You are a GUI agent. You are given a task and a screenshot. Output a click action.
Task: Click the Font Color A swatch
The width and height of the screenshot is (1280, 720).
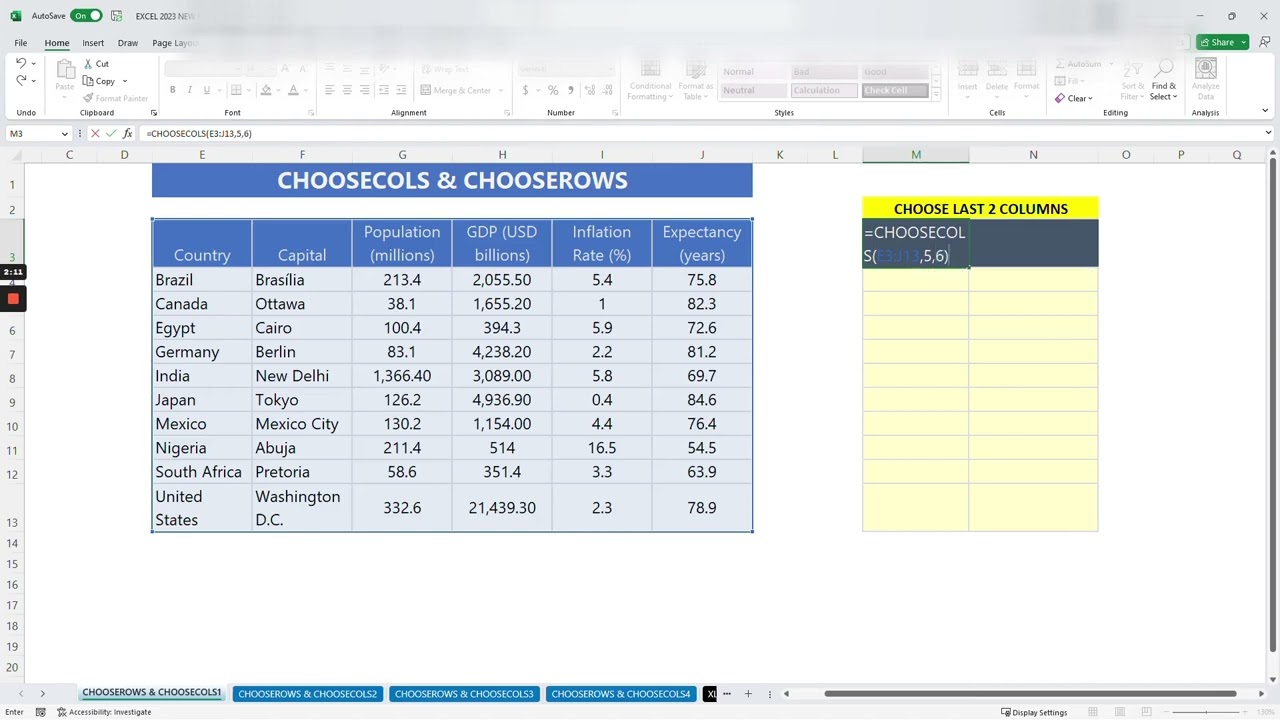293,90
